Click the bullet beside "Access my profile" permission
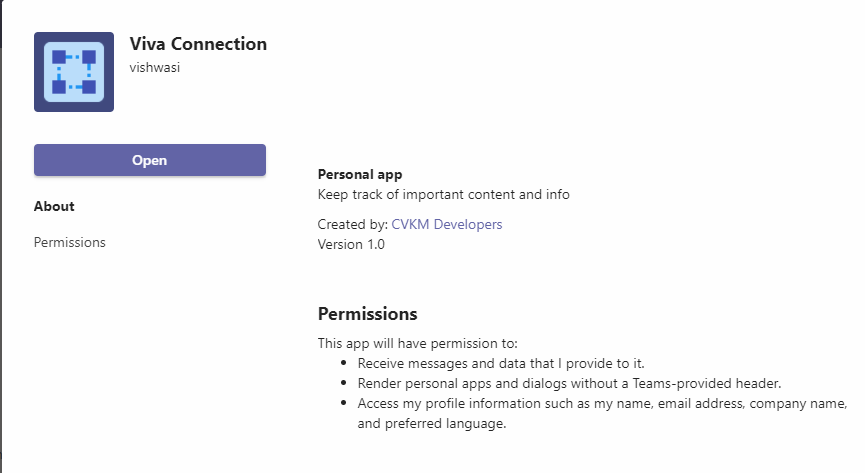Image resolution: width=865 pixels, height=473 pixels. pos(345,403)
